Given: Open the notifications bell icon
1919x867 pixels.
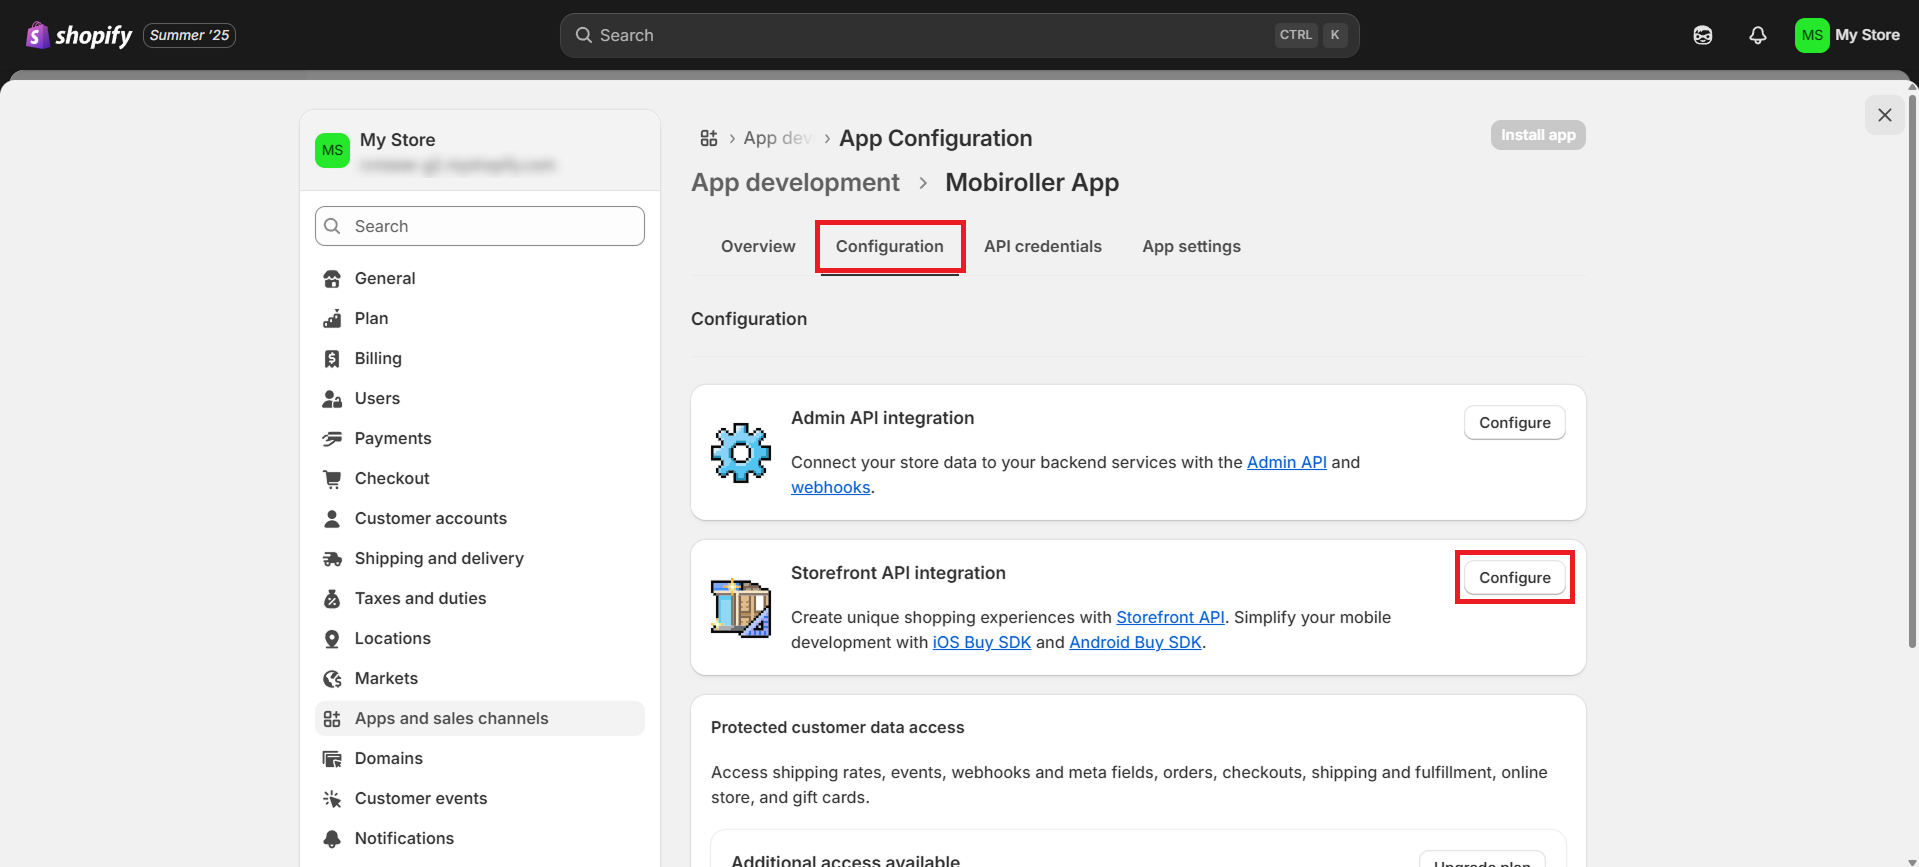Looking at the screenshot, I should 1758,35.
